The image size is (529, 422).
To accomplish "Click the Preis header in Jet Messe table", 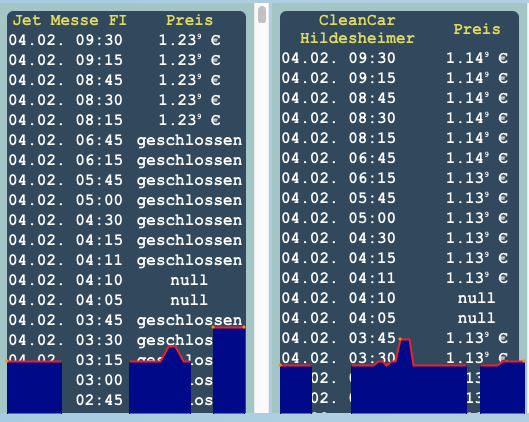I will 189,20.
